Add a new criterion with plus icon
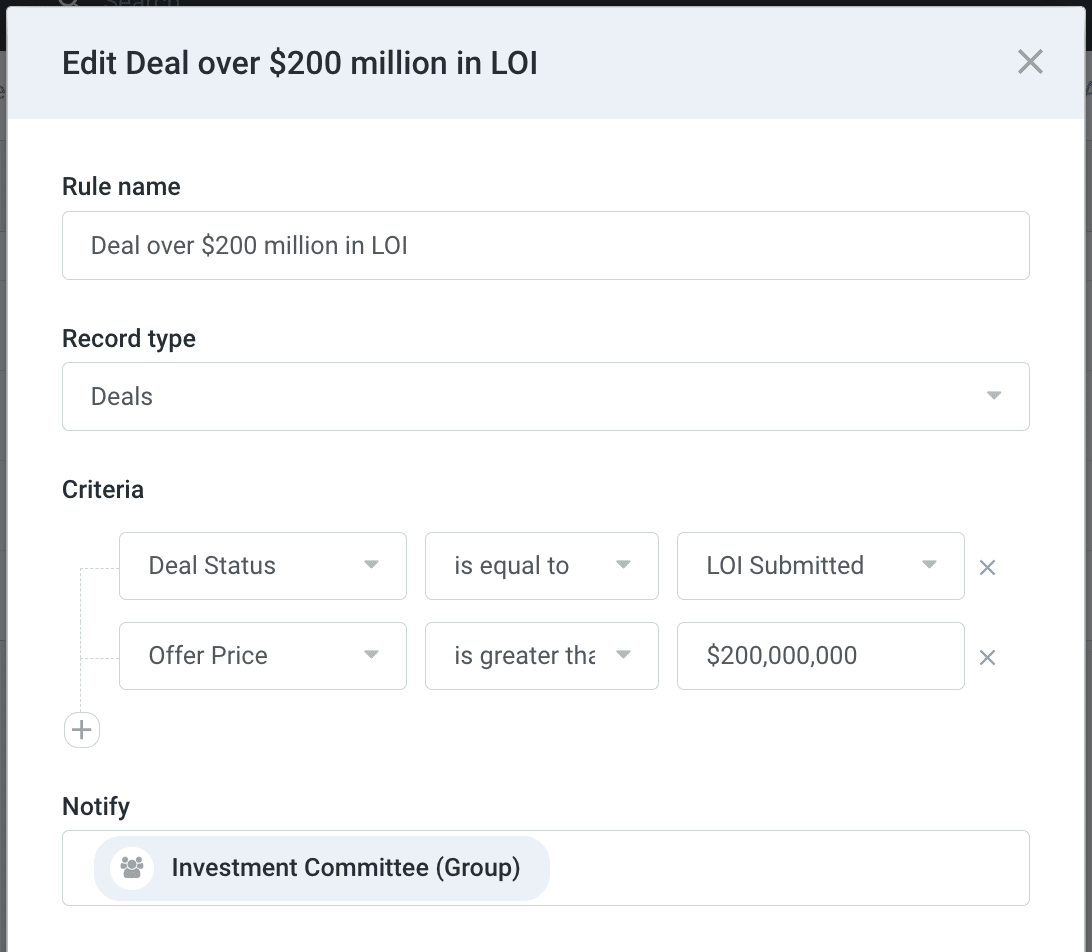Screen dimensions: 1092x952 coord(82,730)
